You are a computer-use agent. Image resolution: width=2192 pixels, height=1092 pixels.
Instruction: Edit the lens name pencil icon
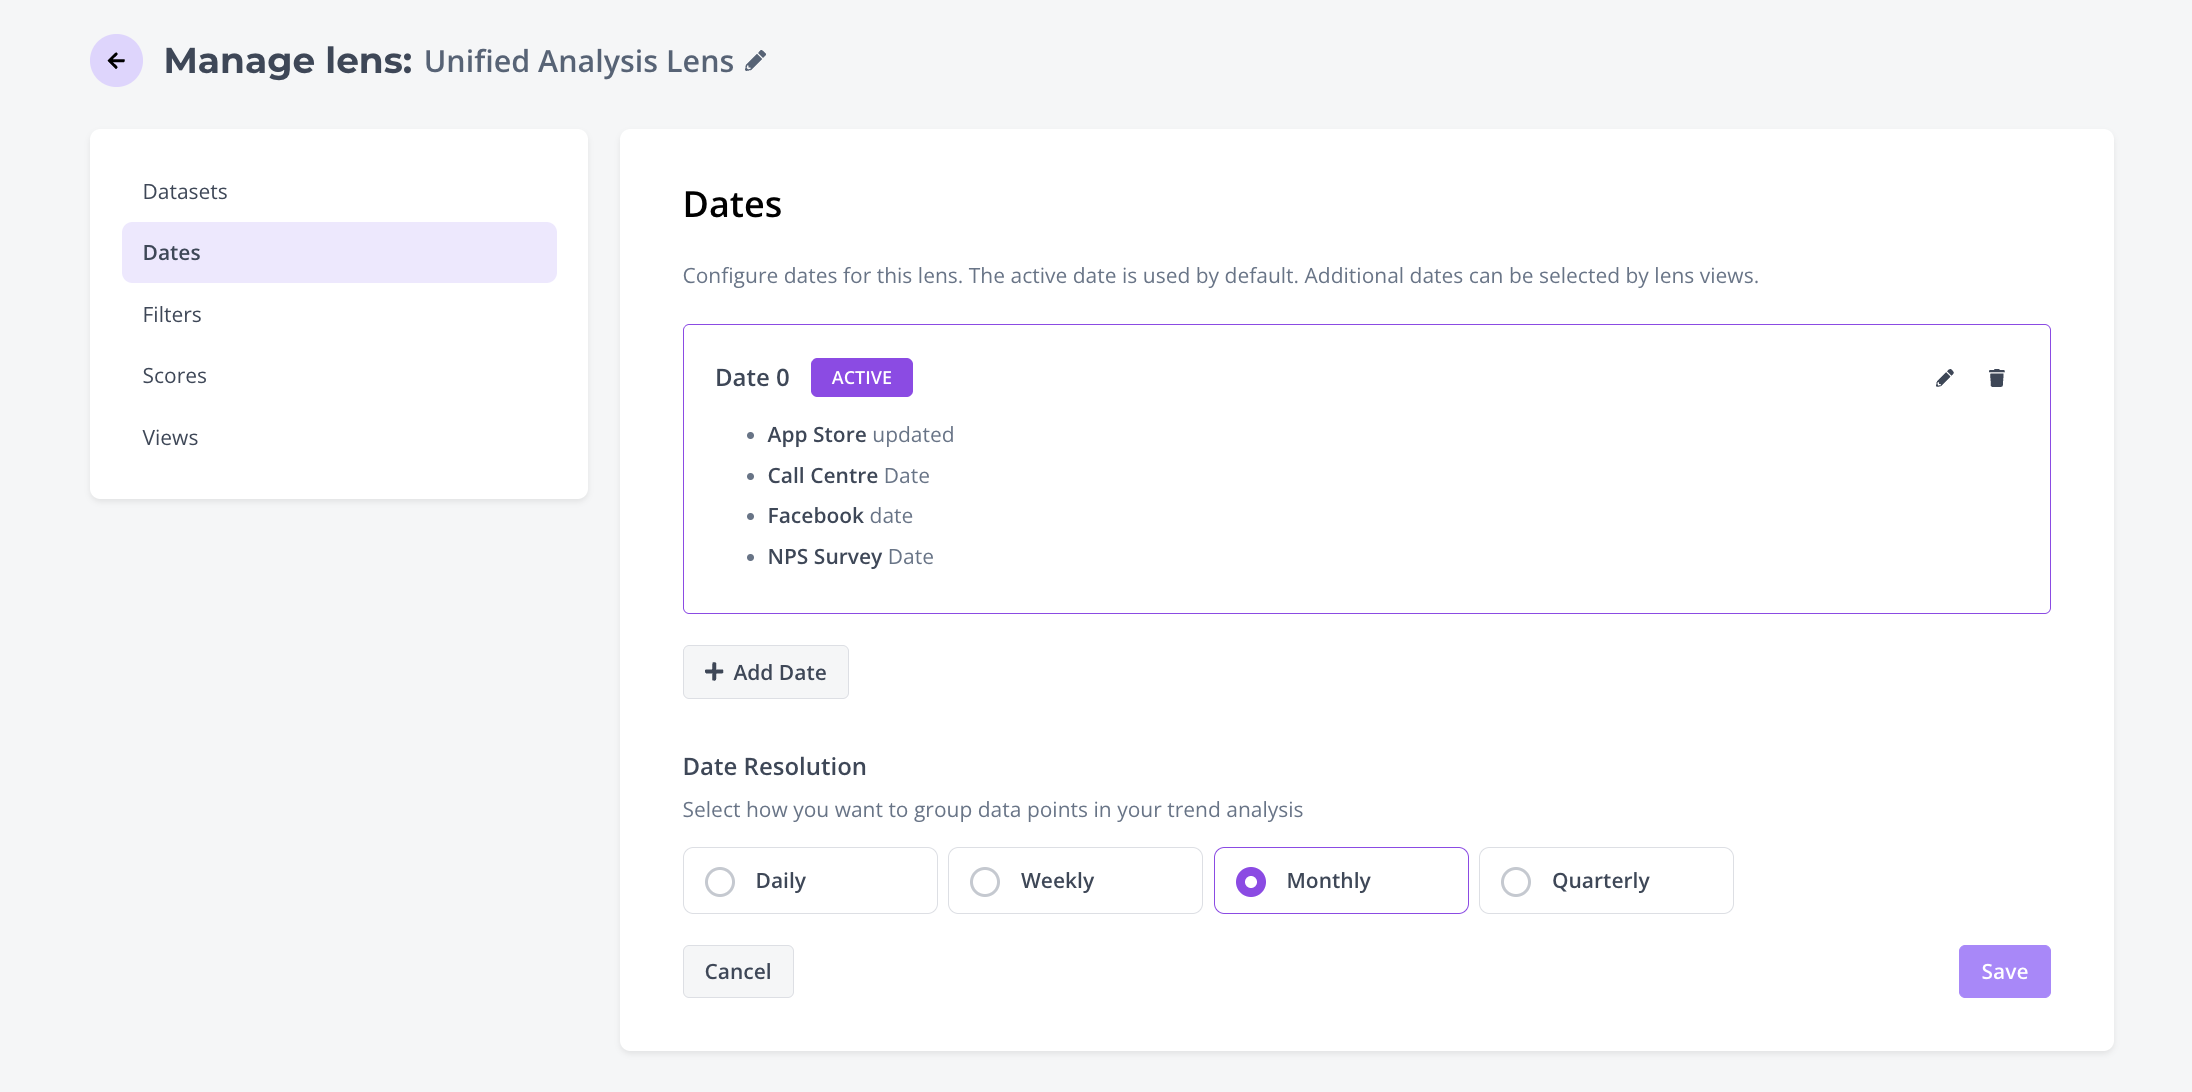pyautogui.click(x=756, y=61)
